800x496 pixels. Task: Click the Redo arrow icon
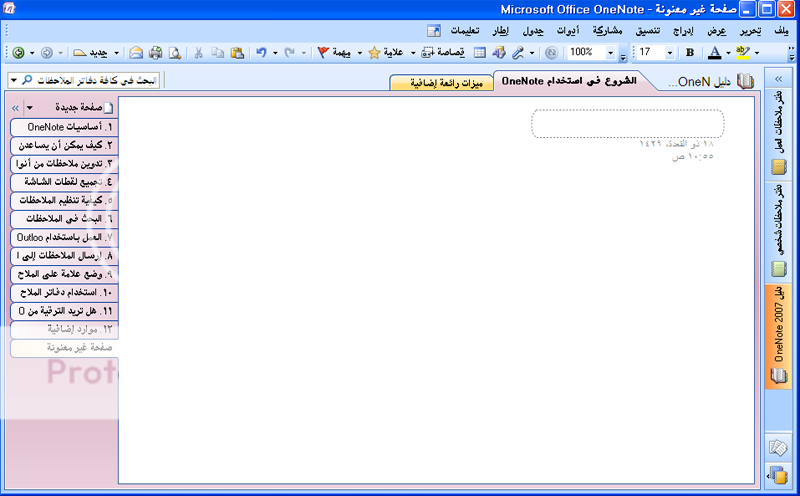click(290, 53)
